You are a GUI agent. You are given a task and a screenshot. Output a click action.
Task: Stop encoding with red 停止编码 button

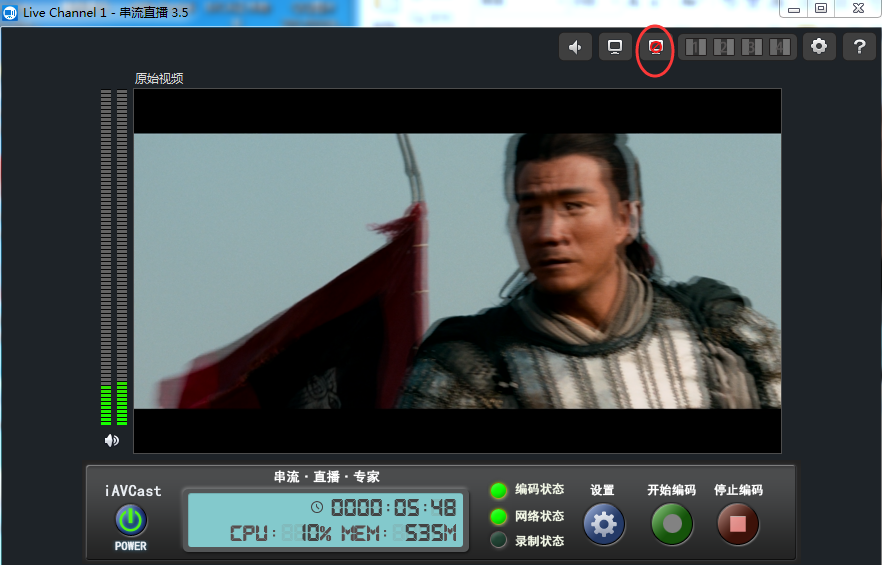click(x=738, y=524)
